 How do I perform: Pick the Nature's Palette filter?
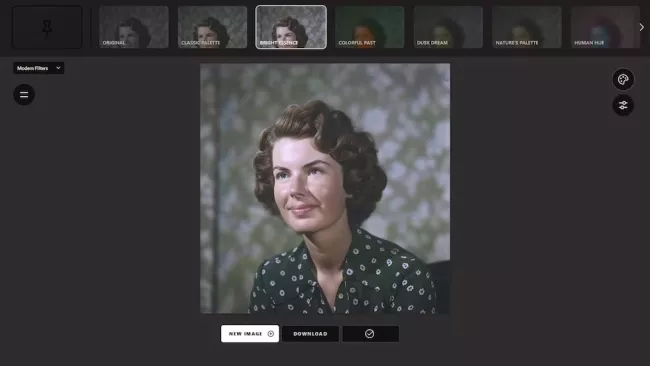(527, 27)
